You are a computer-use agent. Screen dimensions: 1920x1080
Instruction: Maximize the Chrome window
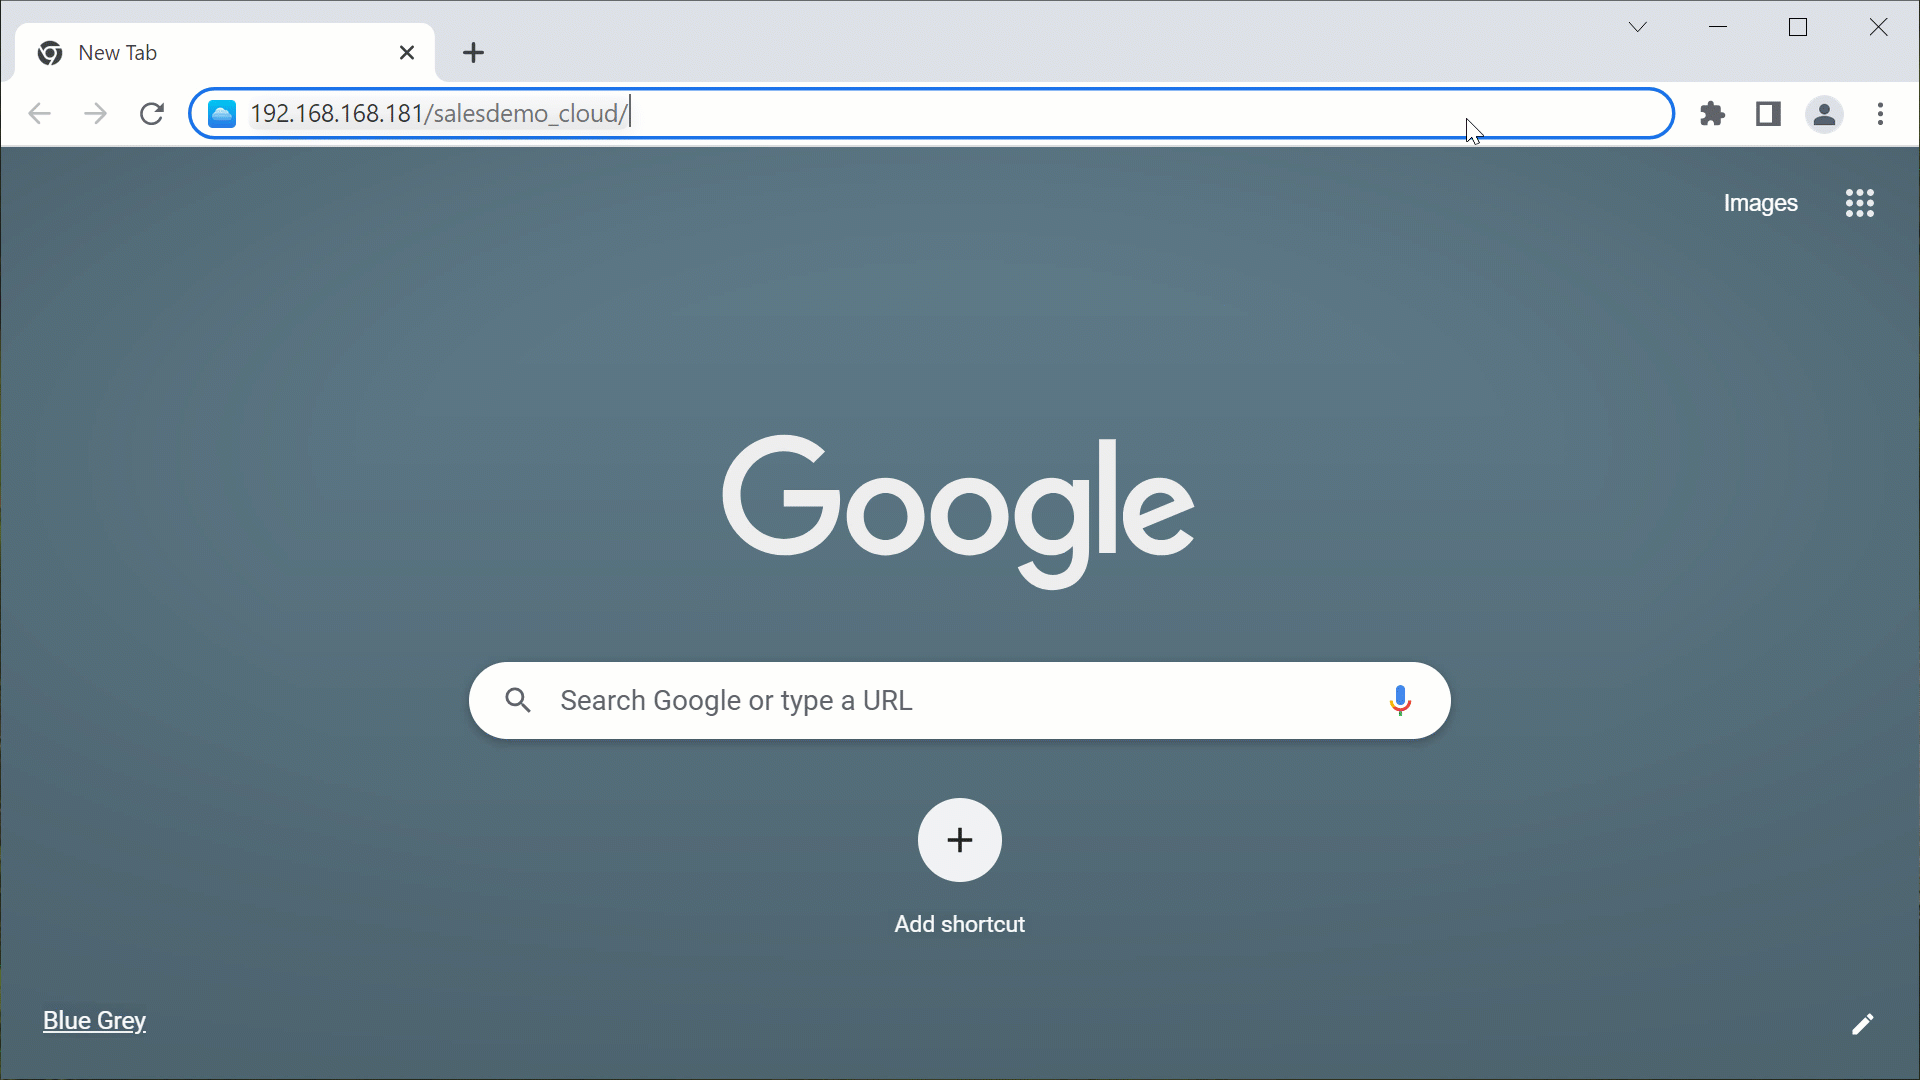pos(1798,27)
